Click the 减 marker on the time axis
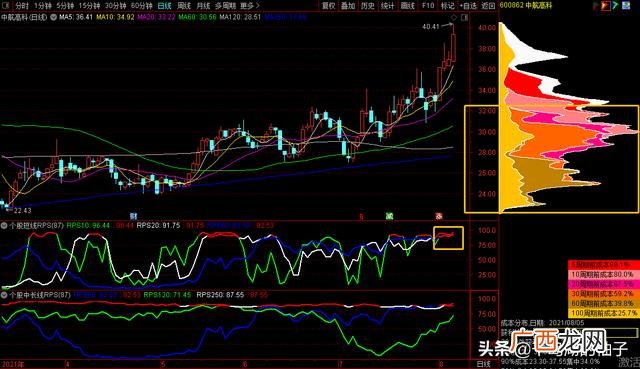 click(x=389, y=216)
